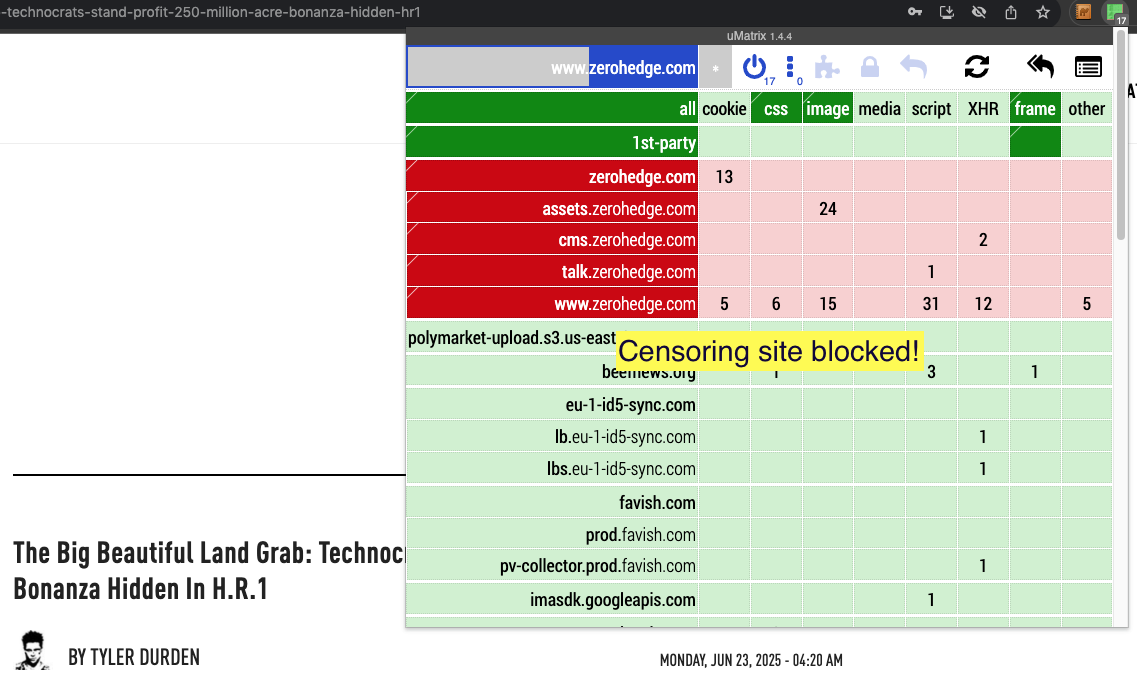Click www.zerohedge.com 'other' cell showing 5
1137x674 pixels.
click(1087, 303)
